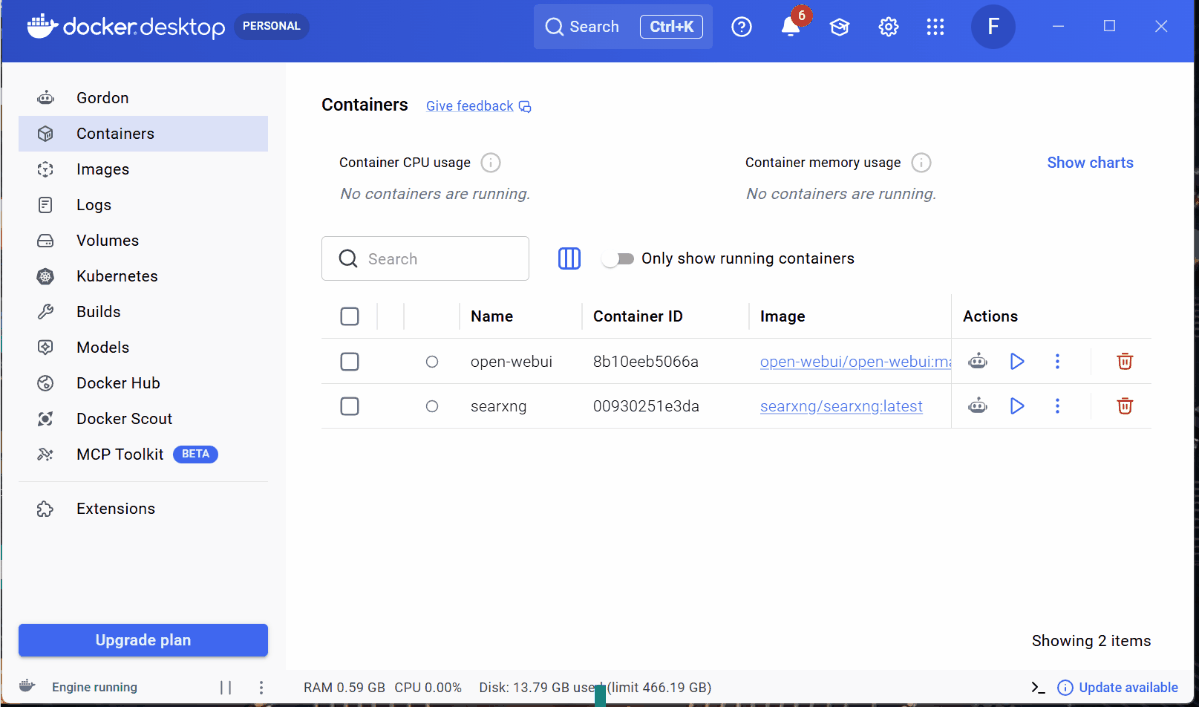This screenshot has height=707, width=1199.
Task: Click container ID 8b10eeb5066a
Action: coord(646,362)
